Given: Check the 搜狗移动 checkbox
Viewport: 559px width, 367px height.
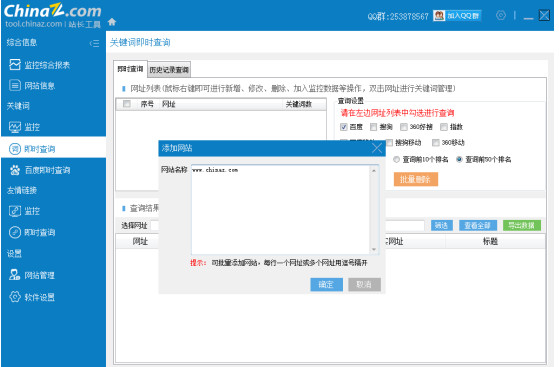Looking at the screenshot, I should point(389,143).
